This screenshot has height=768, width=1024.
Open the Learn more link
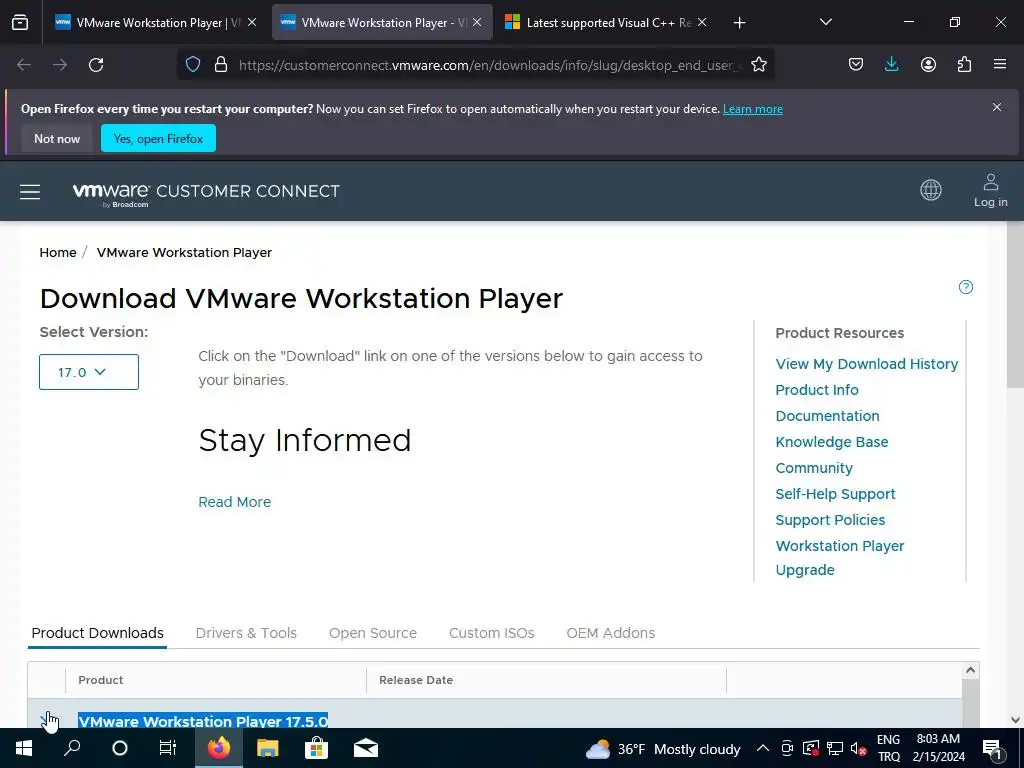[752, 109]
